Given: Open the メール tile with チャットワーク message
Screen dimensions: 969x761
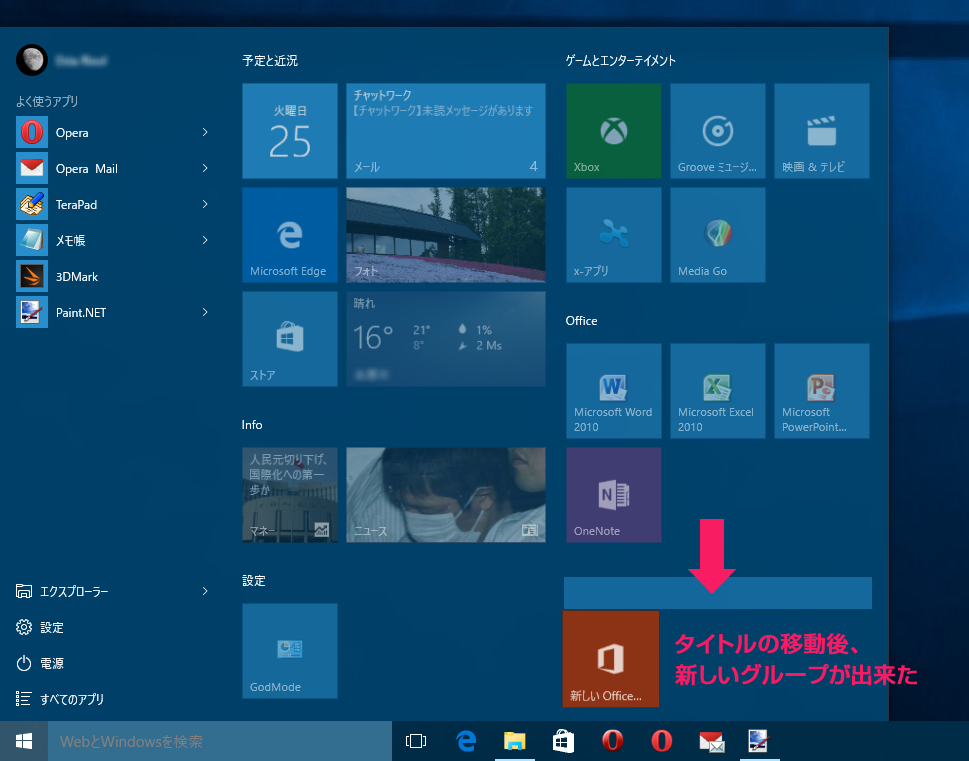Looking at the screenshot, I should [x=446, y=131].
